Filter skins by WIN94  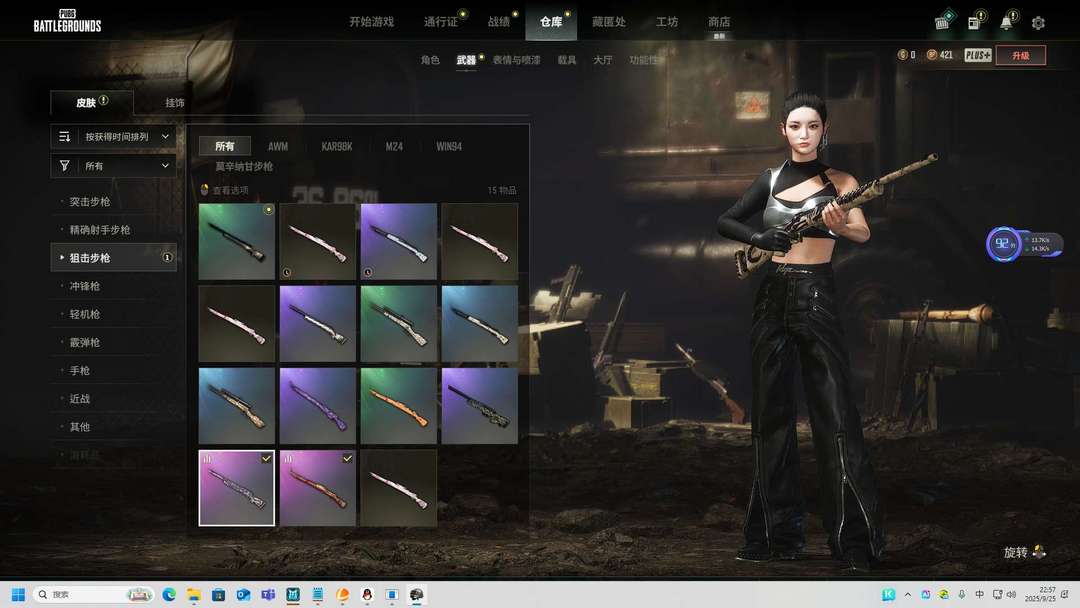pyautogui.click(x=449, y=146)
